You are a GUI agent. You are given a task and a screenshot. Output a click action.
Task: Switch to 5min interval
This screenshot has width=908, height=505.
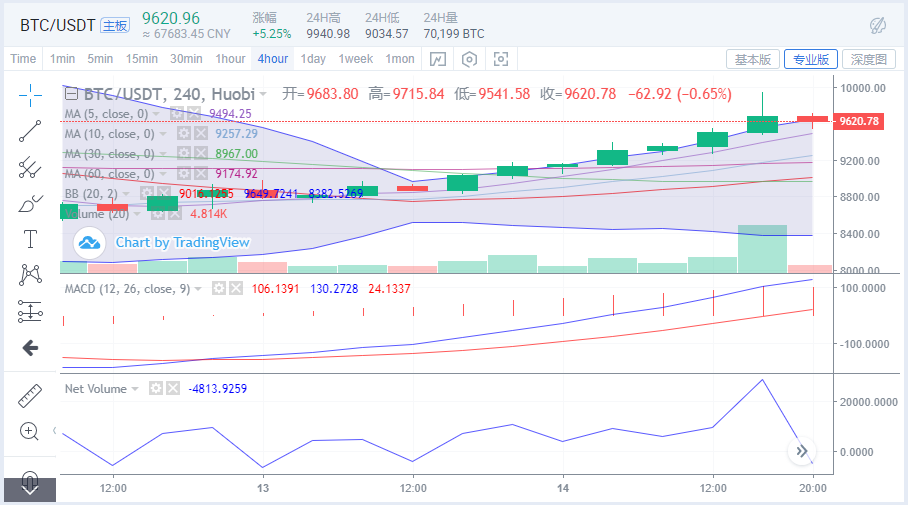click(x=100, y=59)
